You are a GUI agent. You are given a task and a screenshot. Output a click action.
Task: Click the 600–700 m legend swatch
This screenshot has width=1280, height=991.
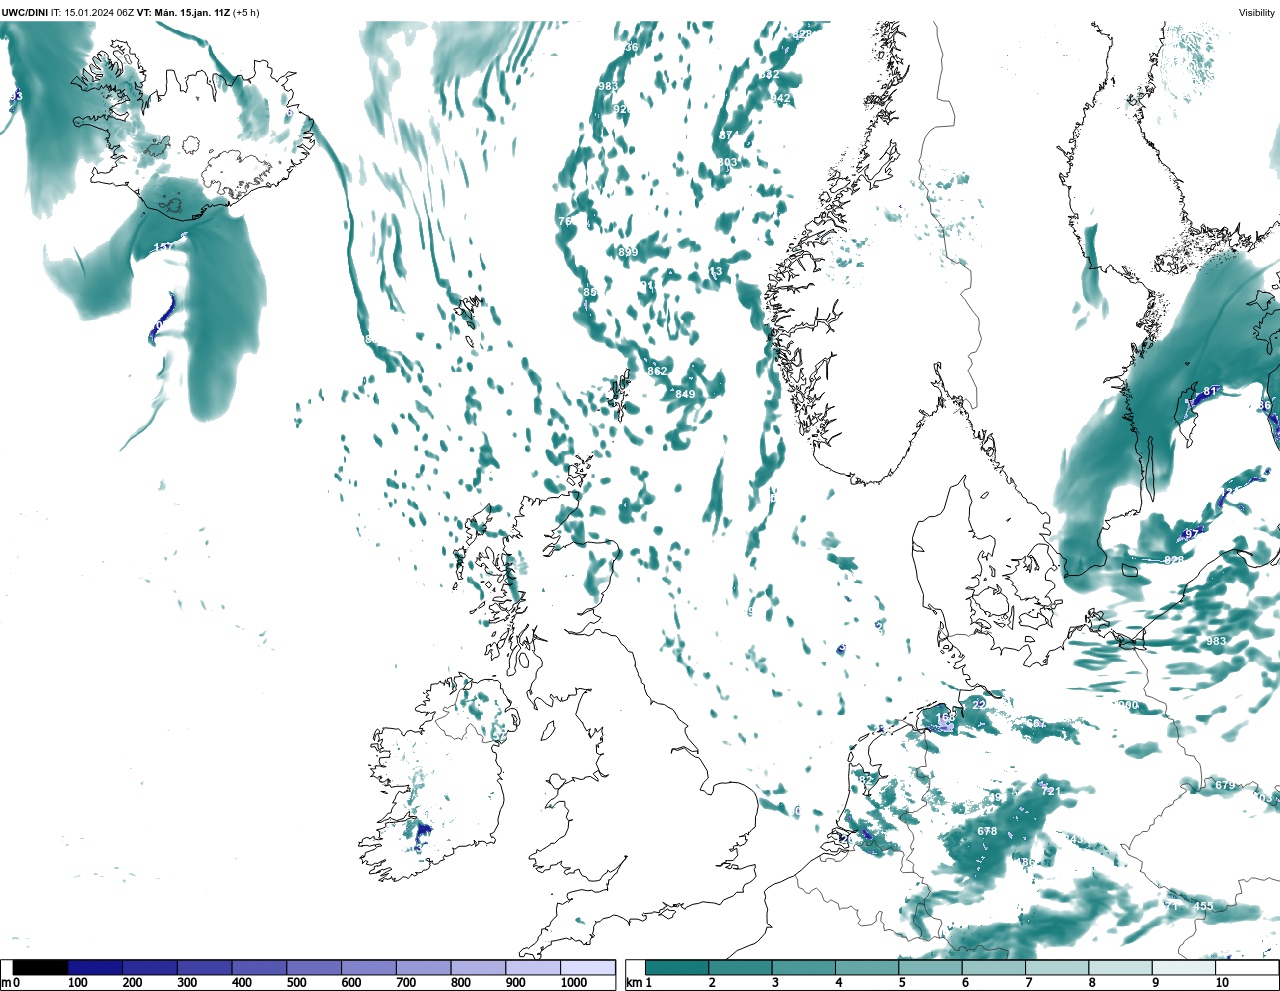(x=368, y=968)
